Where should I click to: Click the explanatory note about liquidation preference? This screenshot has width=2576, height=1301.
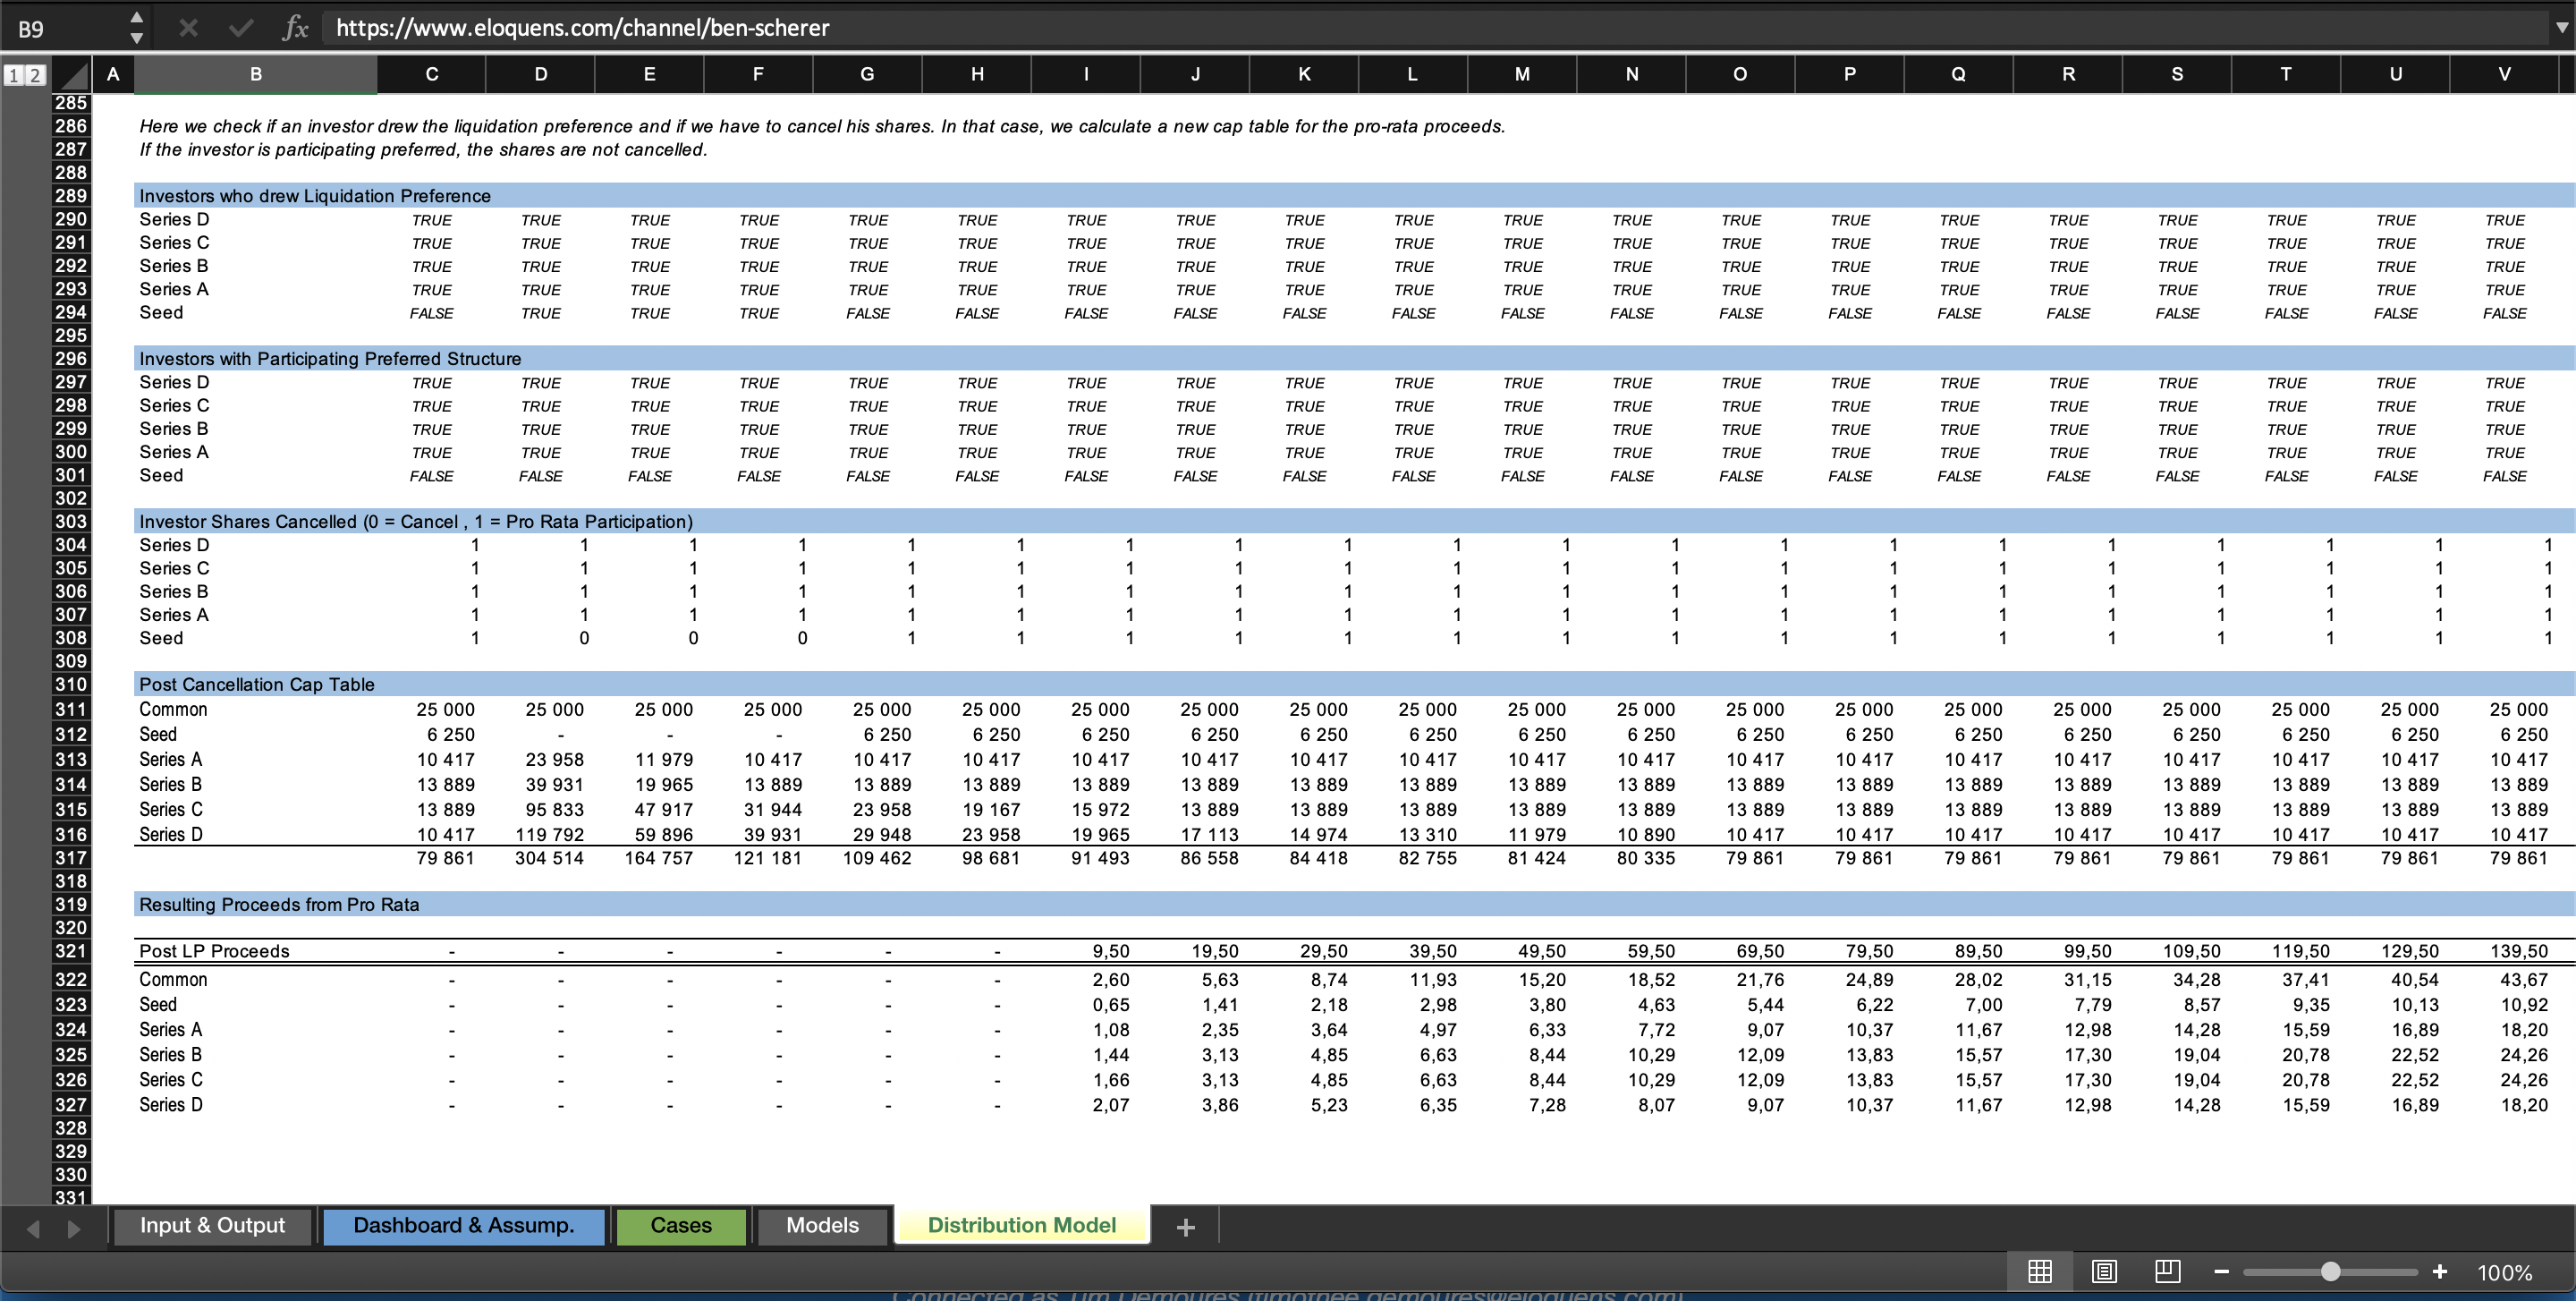(x=822, y=138)
